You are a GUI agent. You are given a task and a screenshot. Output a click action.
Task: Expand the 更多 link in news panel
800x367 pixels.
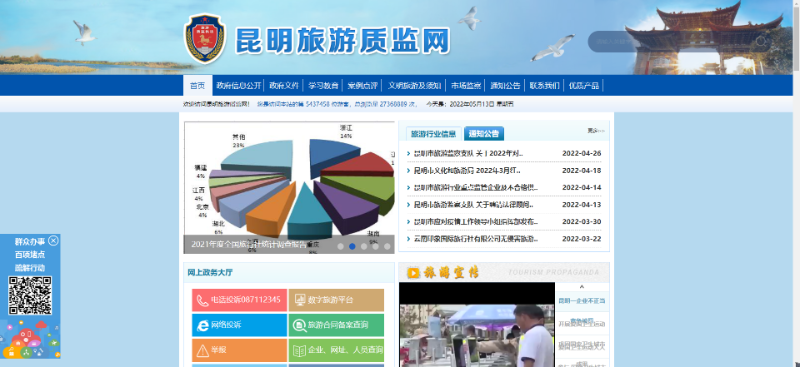[595, 131]
